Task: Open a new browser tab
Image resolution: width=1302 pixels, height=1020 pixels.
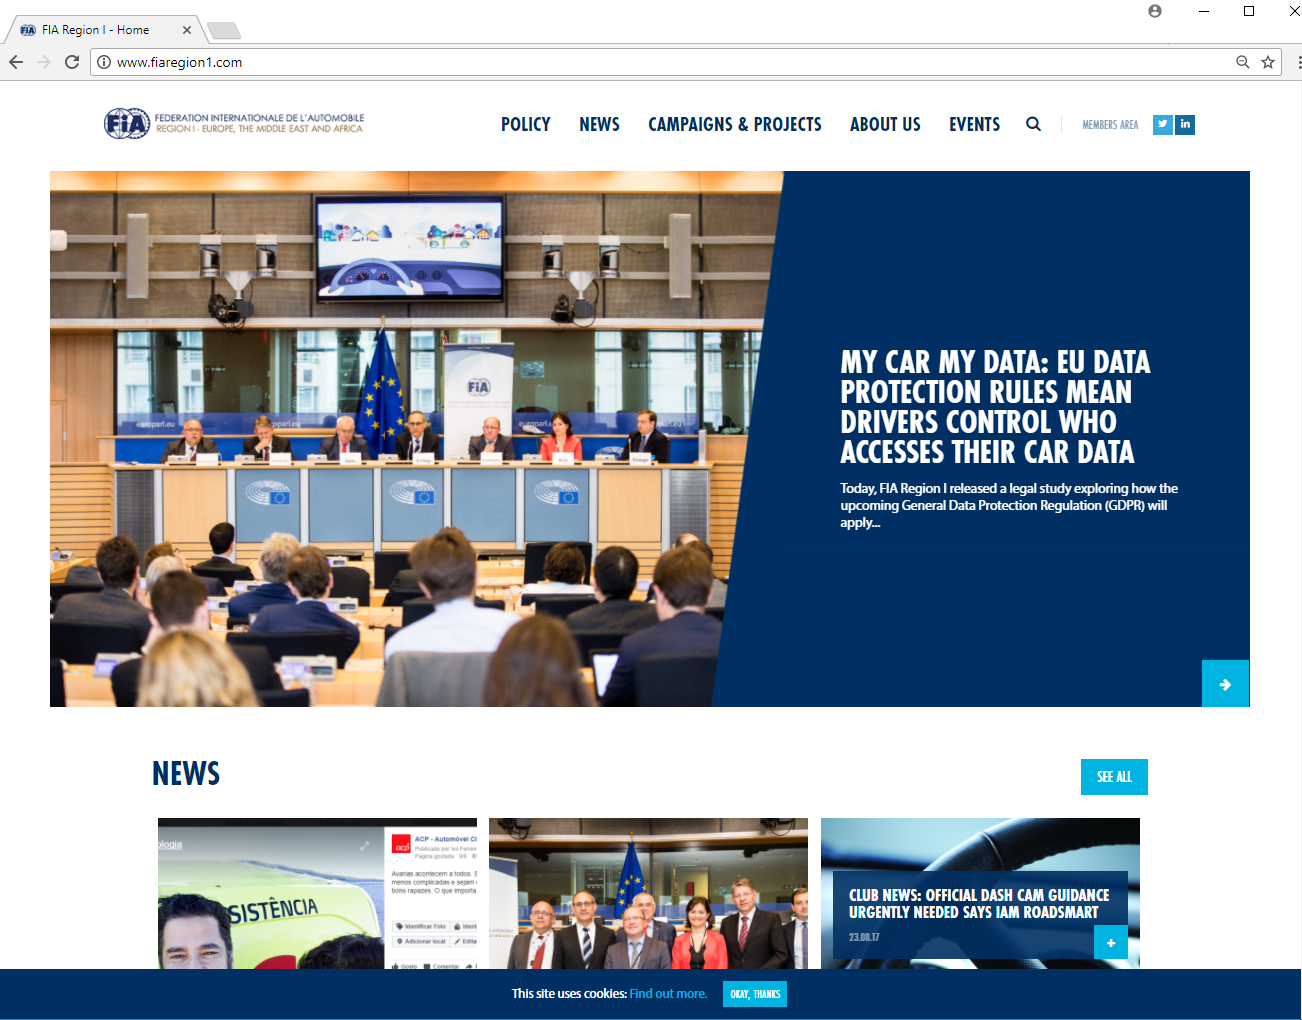Action: pos(223,30)
